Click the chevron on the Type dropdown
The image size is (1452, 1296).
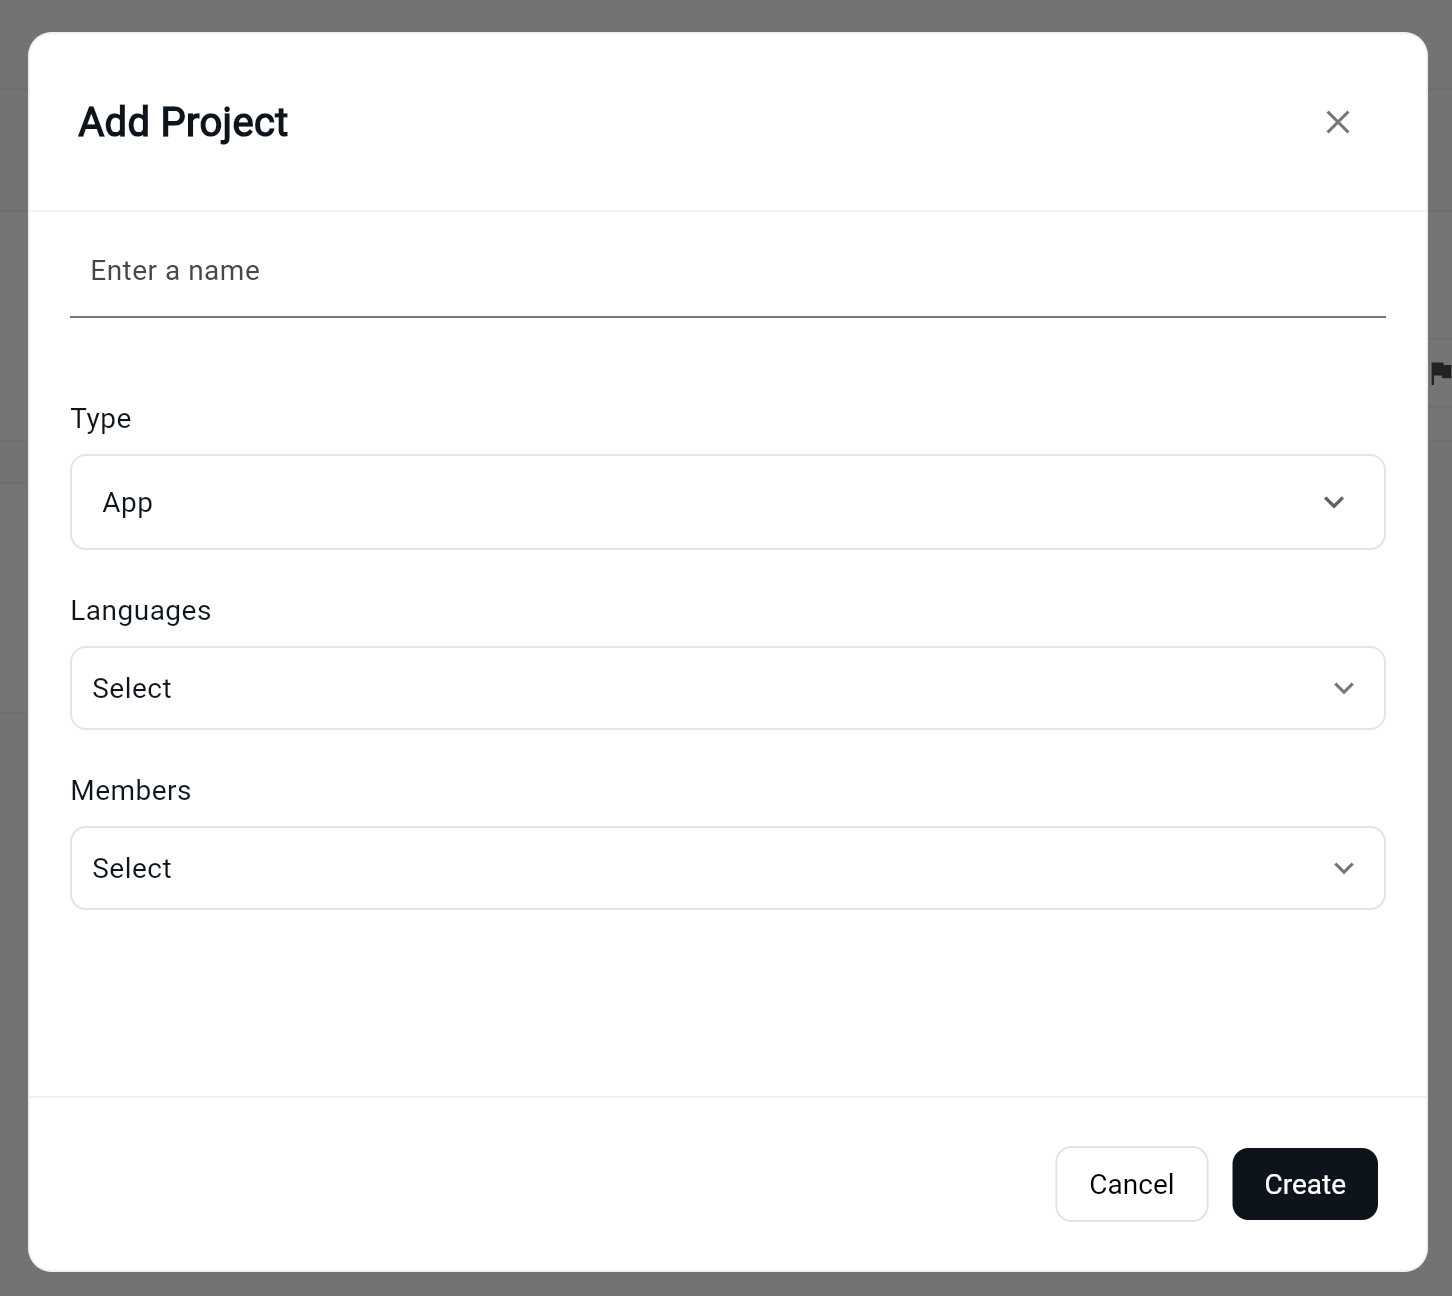click(1333, 502)
